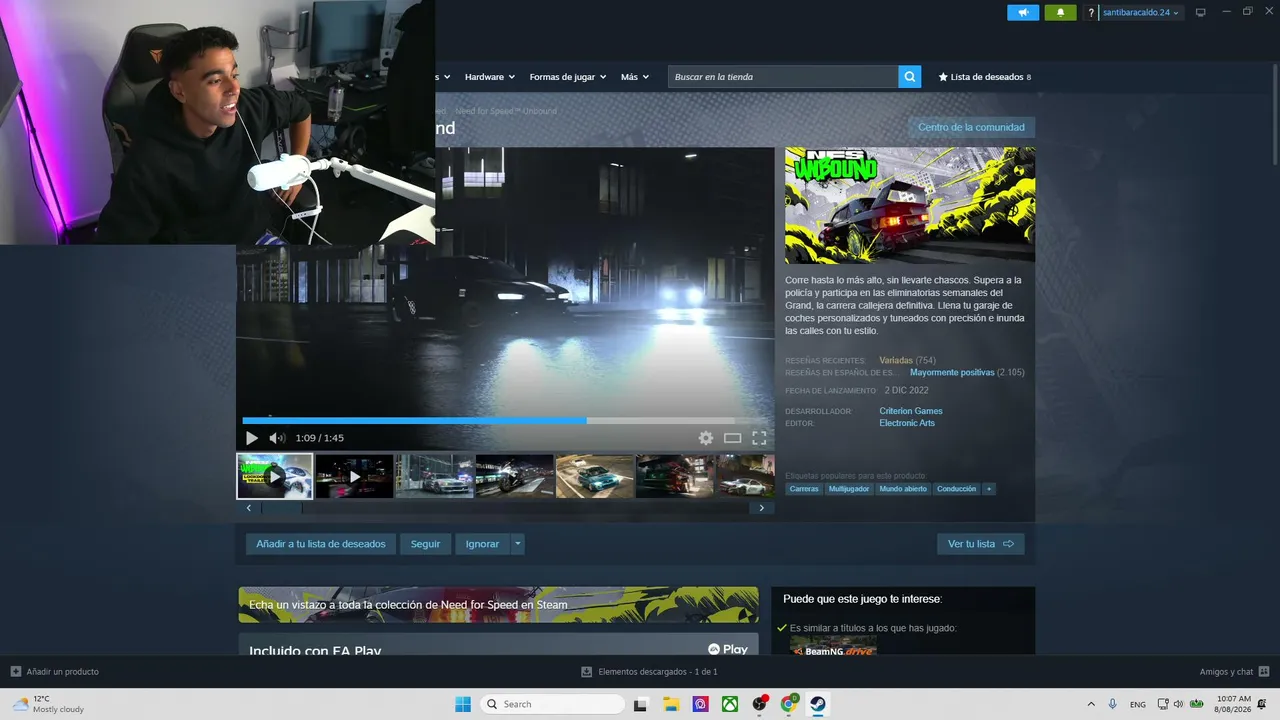The width and height of the screenshot is (1280, 720).
Task: Expand the Formas de jugar dropdown
Action: click(x=568, y=77)
